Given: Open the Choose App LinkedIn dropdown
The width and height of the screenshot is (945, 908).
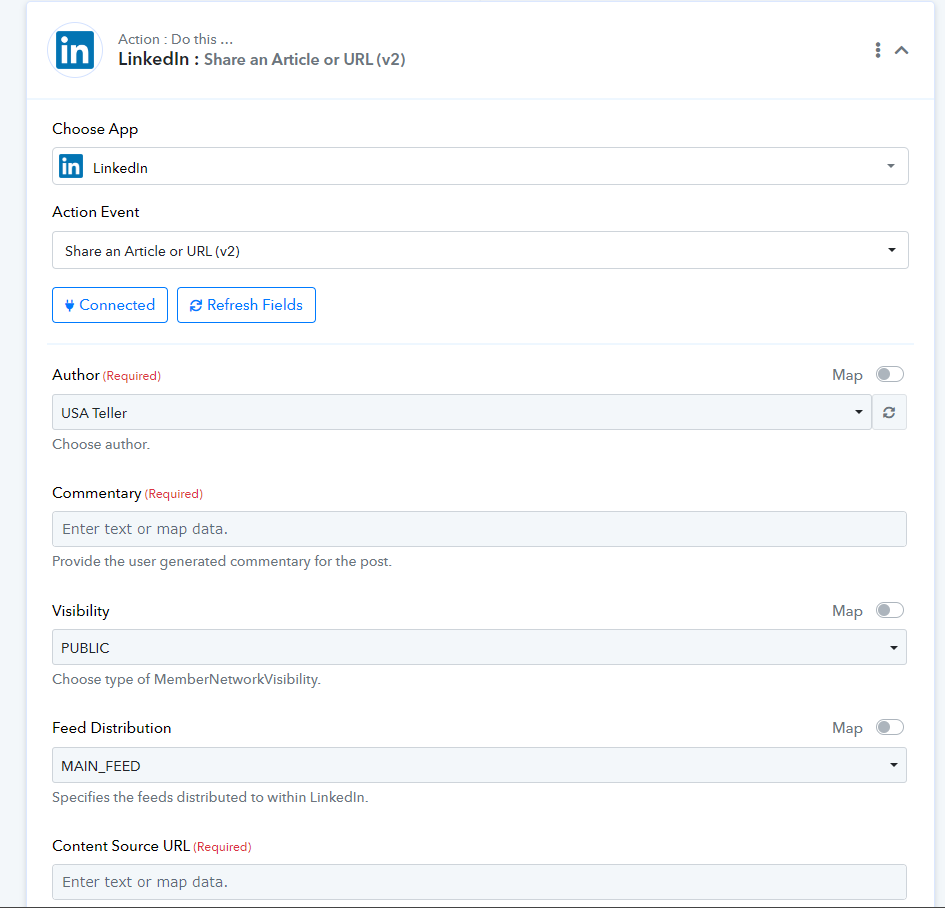Looking at the screenshot, I should point(480,166).
